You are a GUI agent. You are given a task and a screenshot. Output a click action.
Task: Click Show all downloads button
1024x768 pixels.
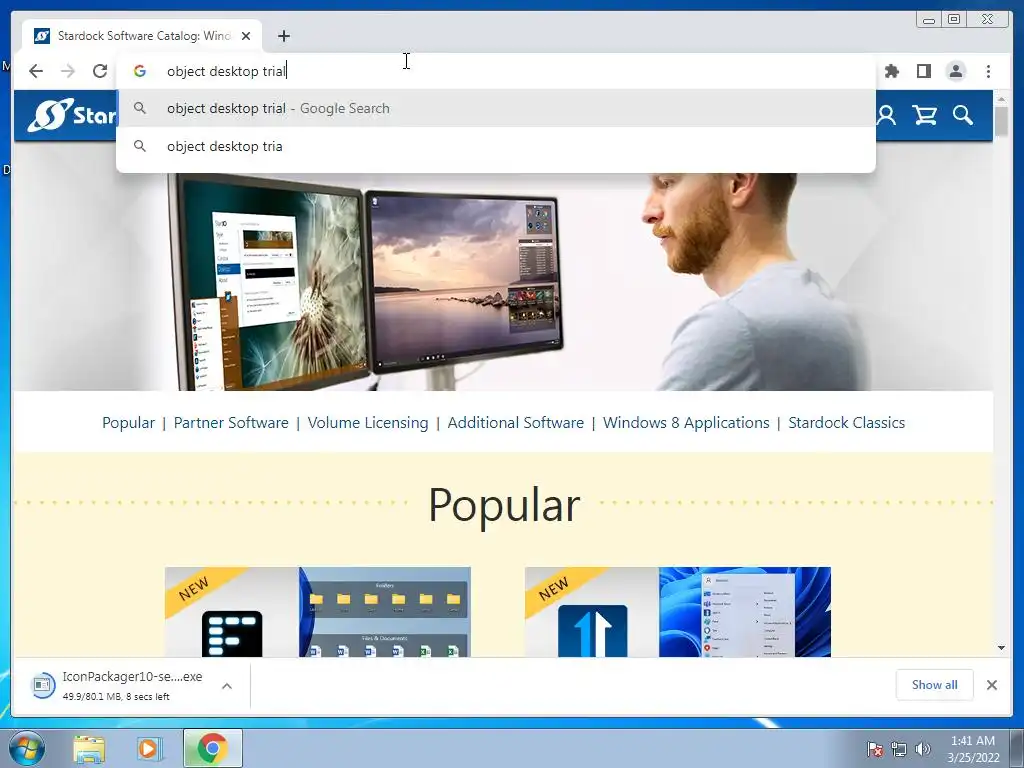click(935, 684)
